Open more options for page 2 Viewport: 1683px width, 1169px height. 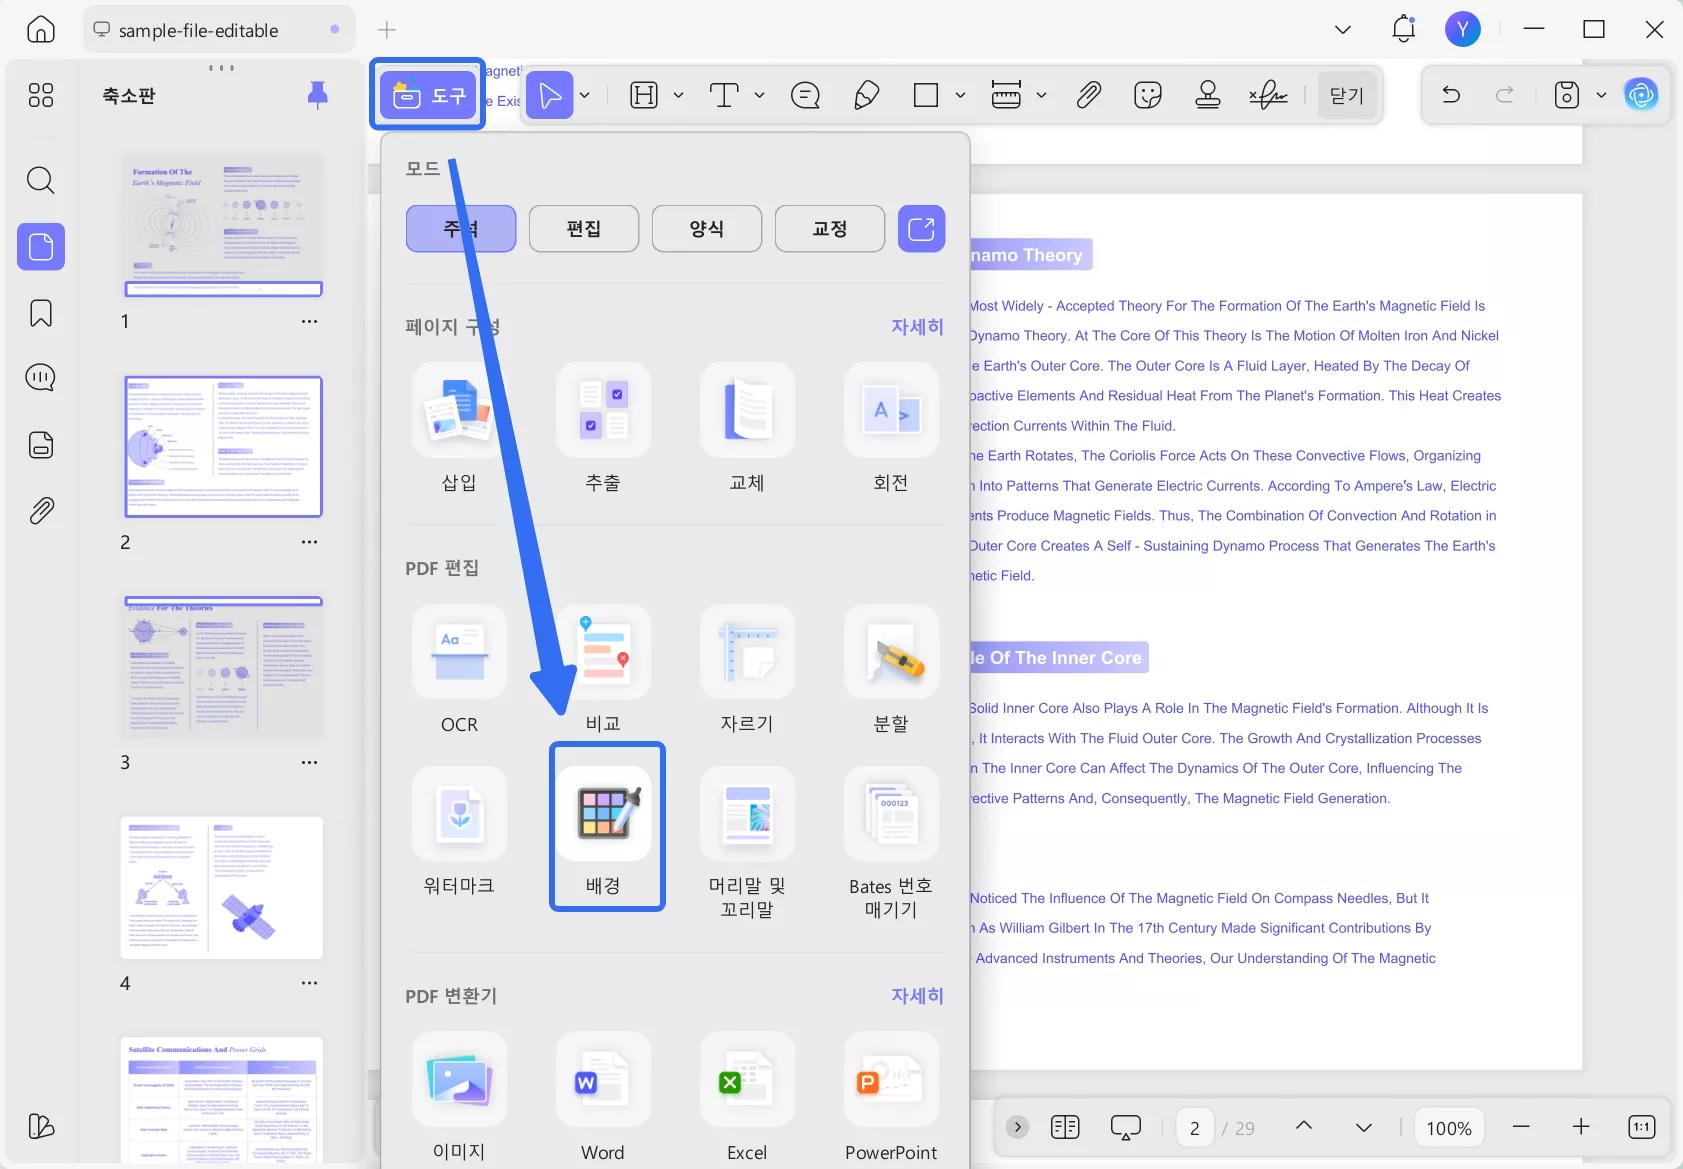310,542
